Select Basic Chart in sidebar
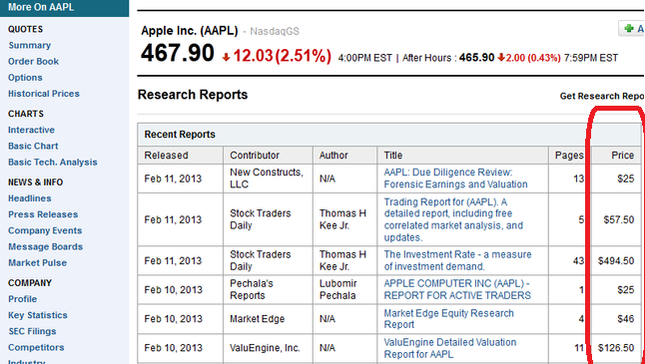The width and height of the screenshot is (645, 364). (33, 146)
